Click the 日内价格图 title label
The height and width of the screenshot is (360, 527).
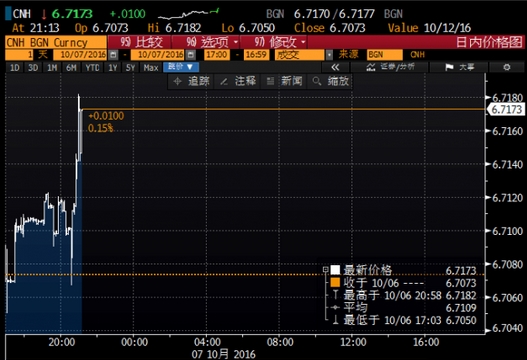(489, 42)
